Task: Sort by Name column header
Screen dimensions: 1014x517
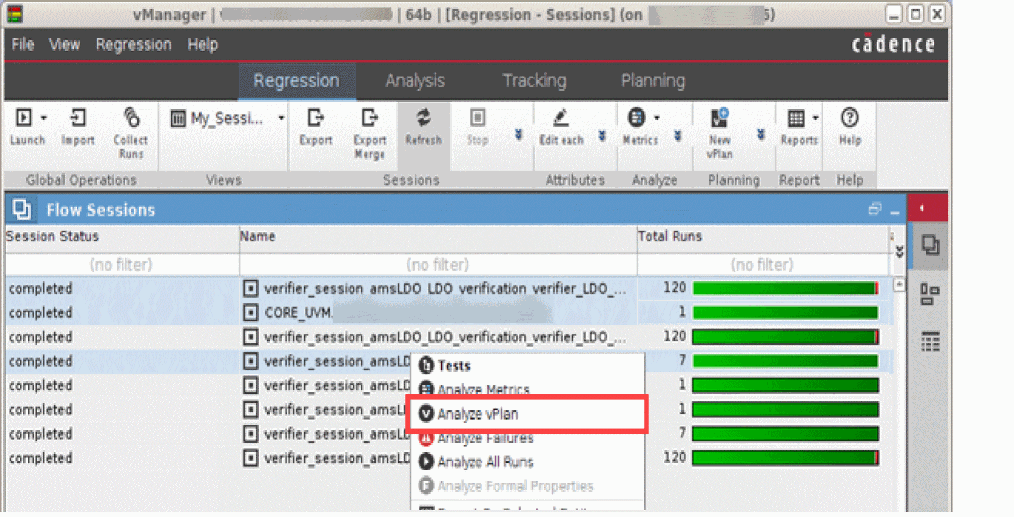Action: (438, 237)
